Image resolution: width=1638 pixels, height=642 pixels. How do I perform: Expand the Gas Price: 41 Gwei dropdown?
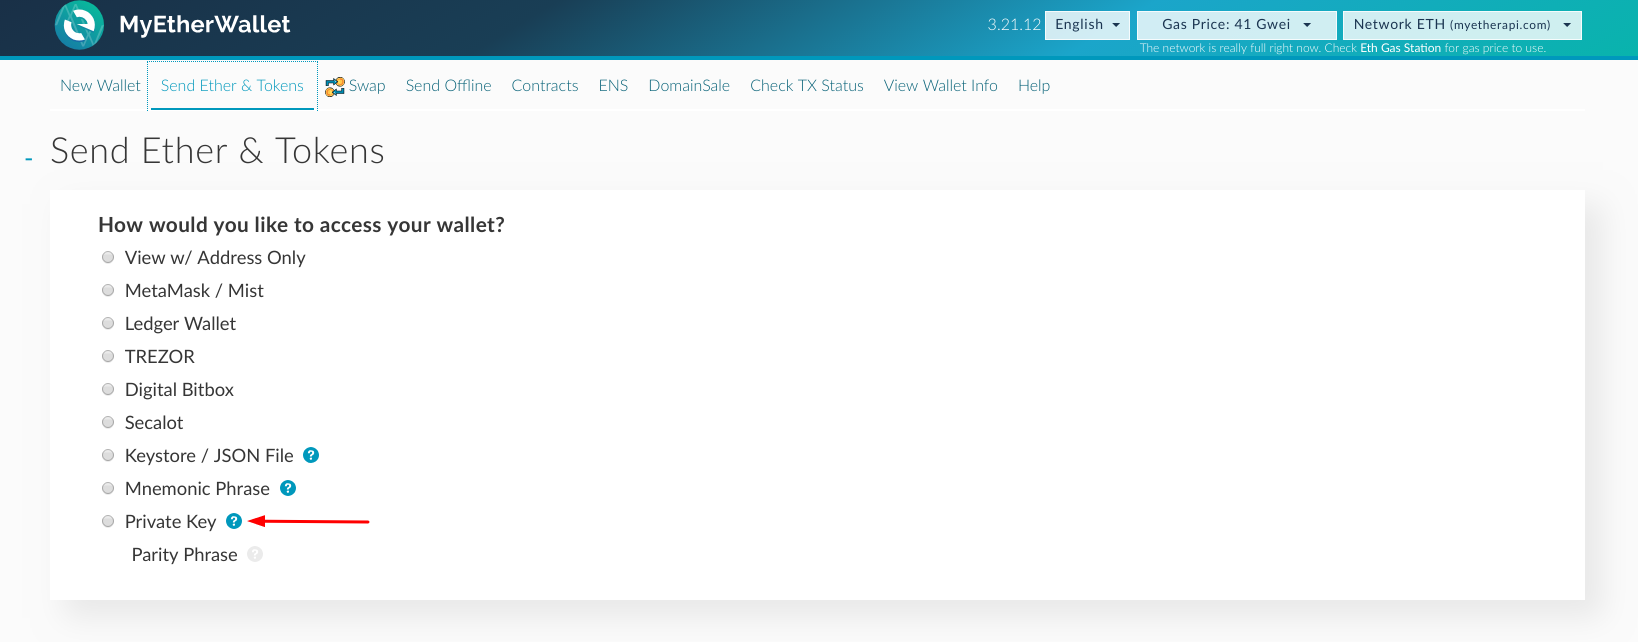click(1236, 25)
